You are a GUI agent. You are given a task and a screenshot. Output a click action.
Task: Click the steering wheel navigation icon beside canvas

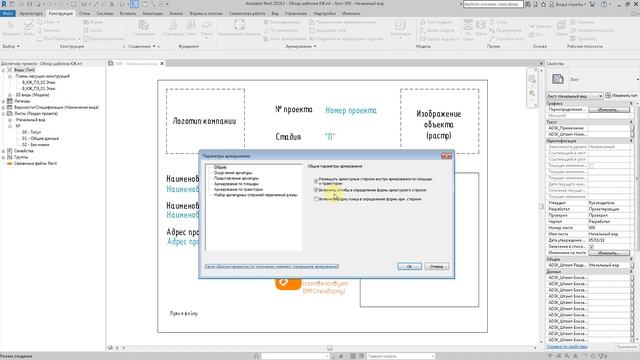click(x=531, y=79)
